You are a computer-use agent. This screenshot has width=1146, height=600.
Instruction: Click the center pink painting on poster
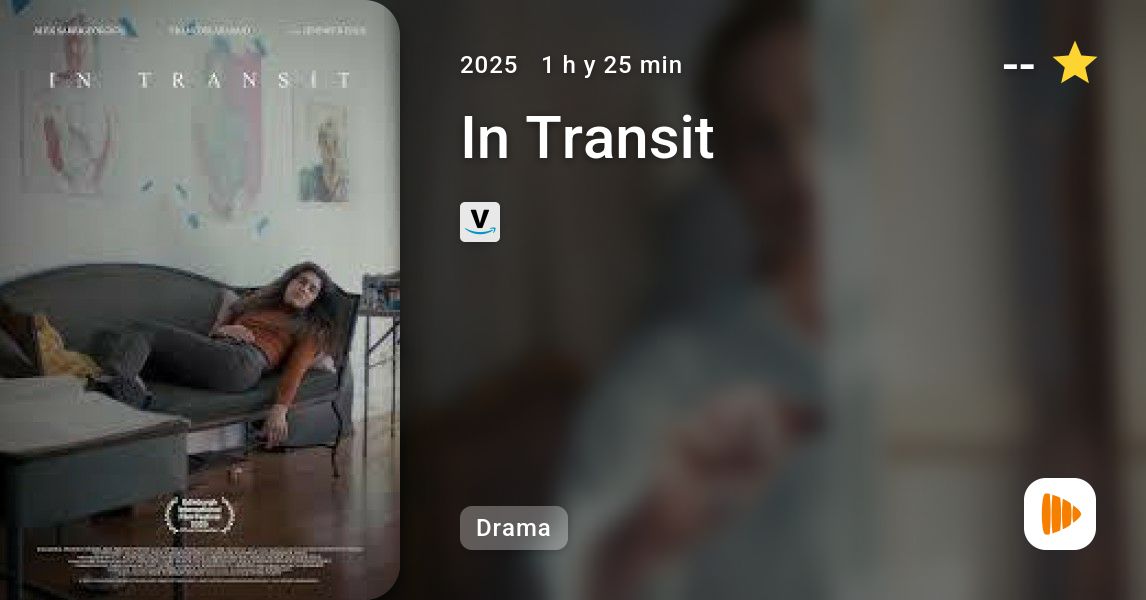click(x=228, y=128)
